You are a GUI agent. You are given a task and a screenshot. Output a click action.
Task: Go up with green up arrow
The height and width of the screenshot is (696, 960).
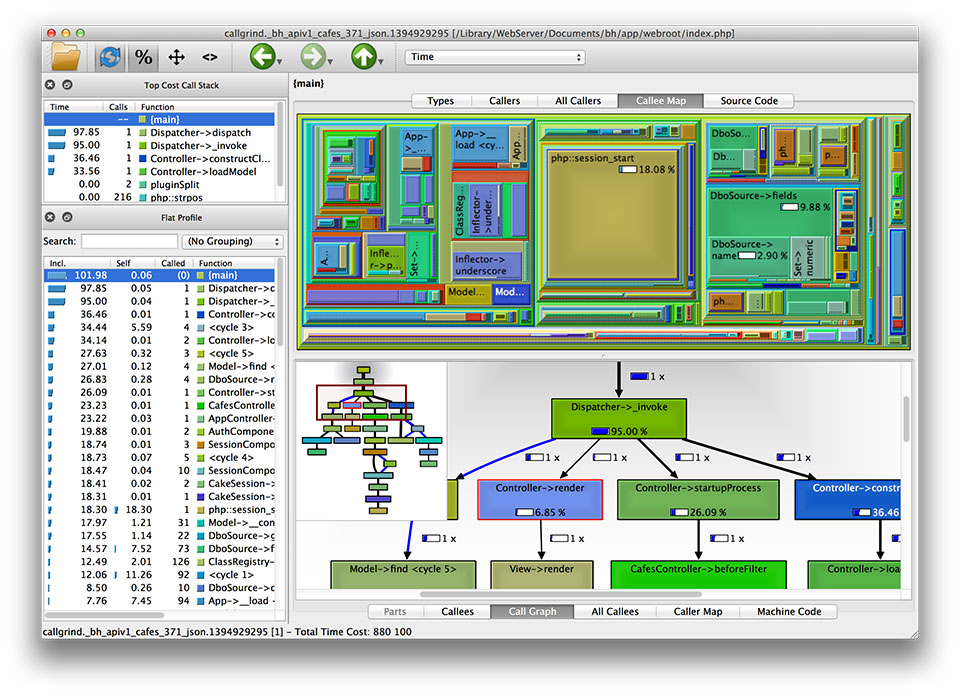click(x=363, y=58)
